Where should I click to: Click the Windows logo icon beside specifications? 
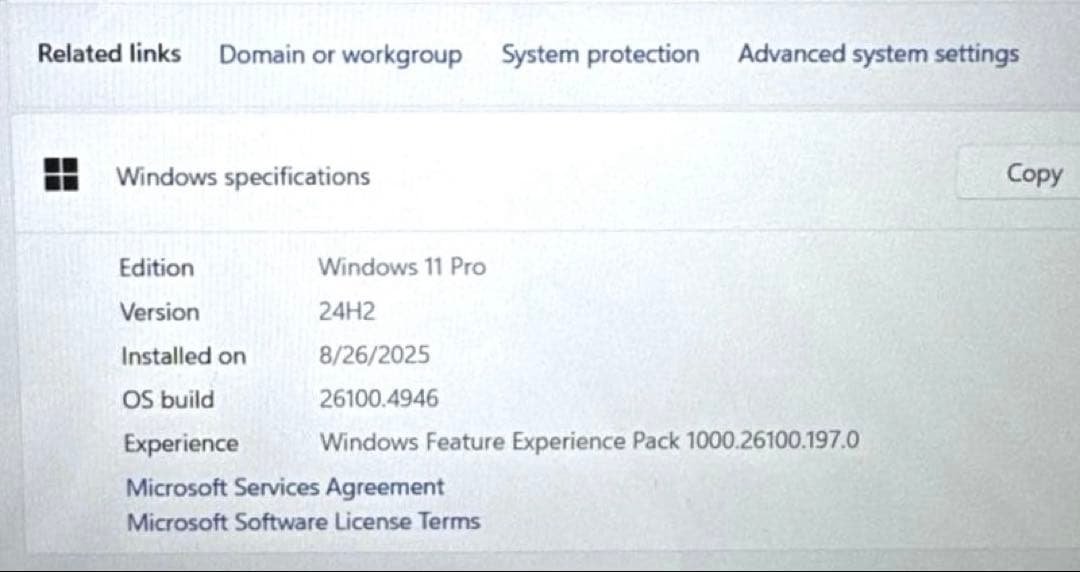tap(62, 174)
